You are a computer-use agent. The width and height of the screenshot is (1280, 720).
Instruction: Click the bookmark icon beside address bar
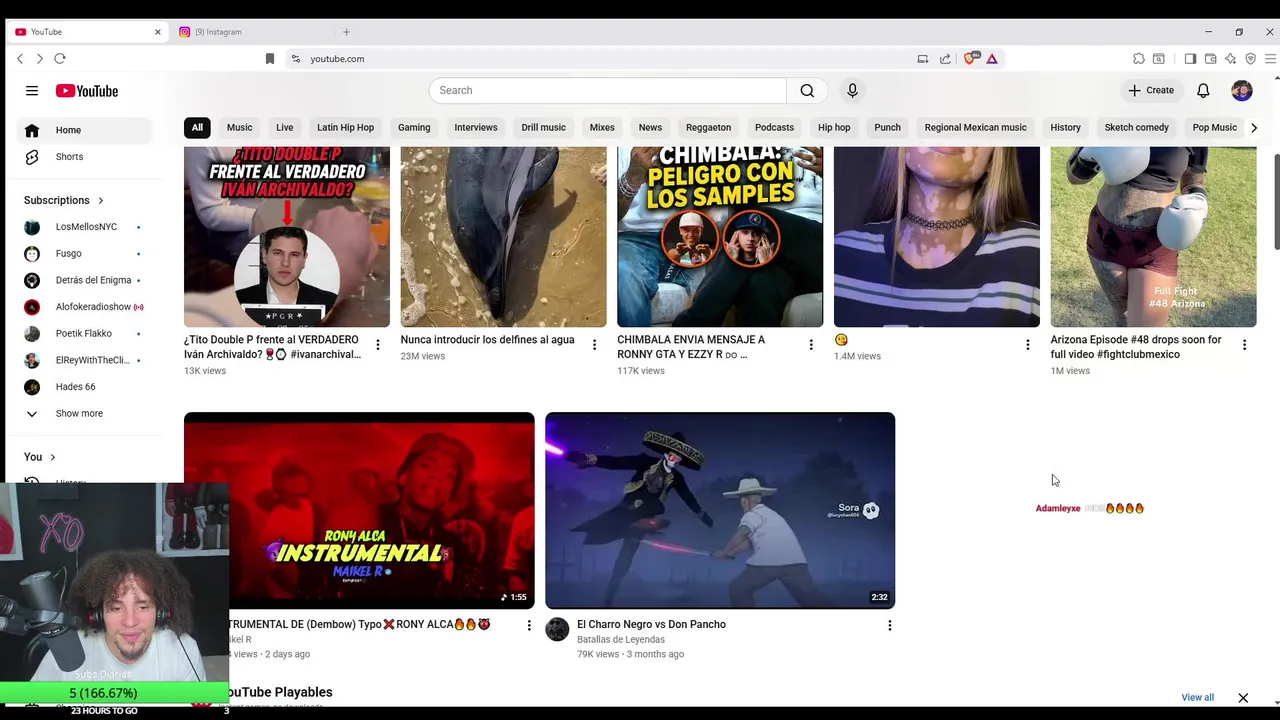[x=270, y=59]
